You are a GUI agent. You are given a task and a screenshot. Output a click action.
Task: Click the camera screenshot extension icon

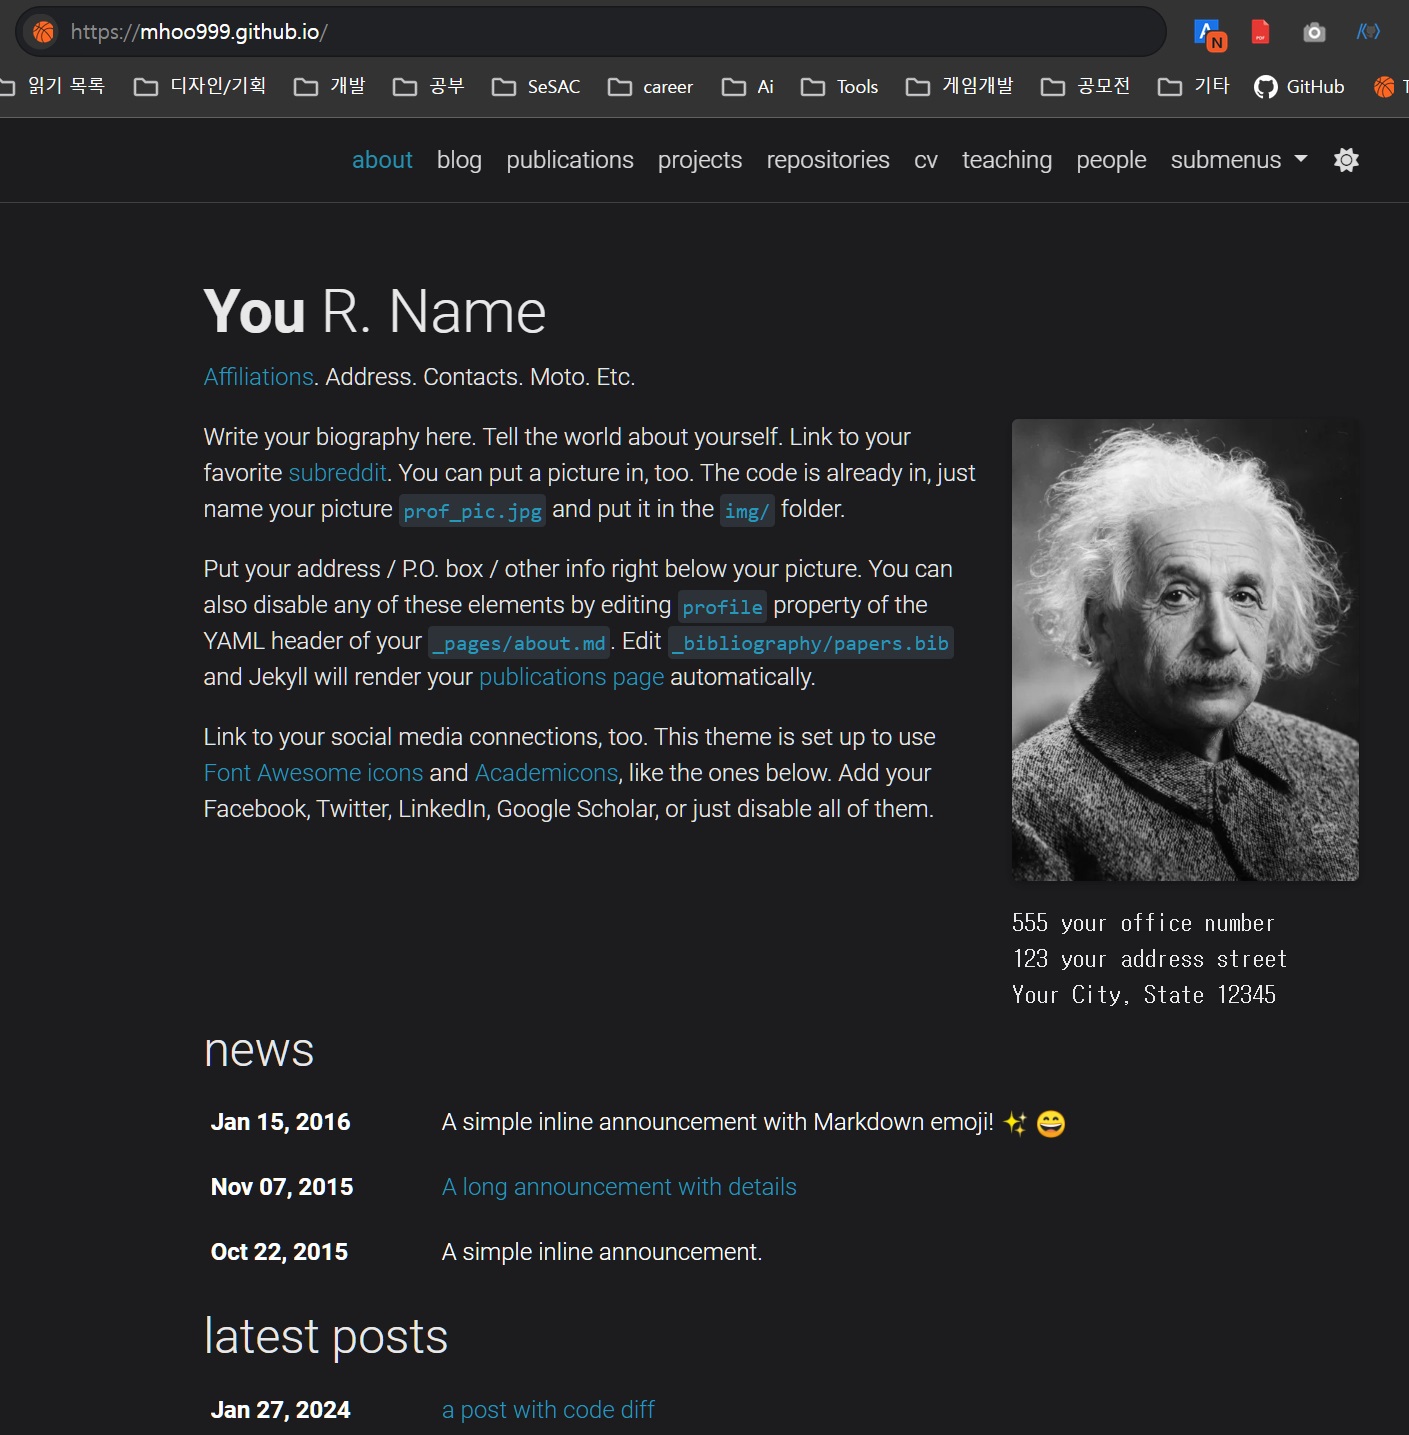(x=1314, y=33)
